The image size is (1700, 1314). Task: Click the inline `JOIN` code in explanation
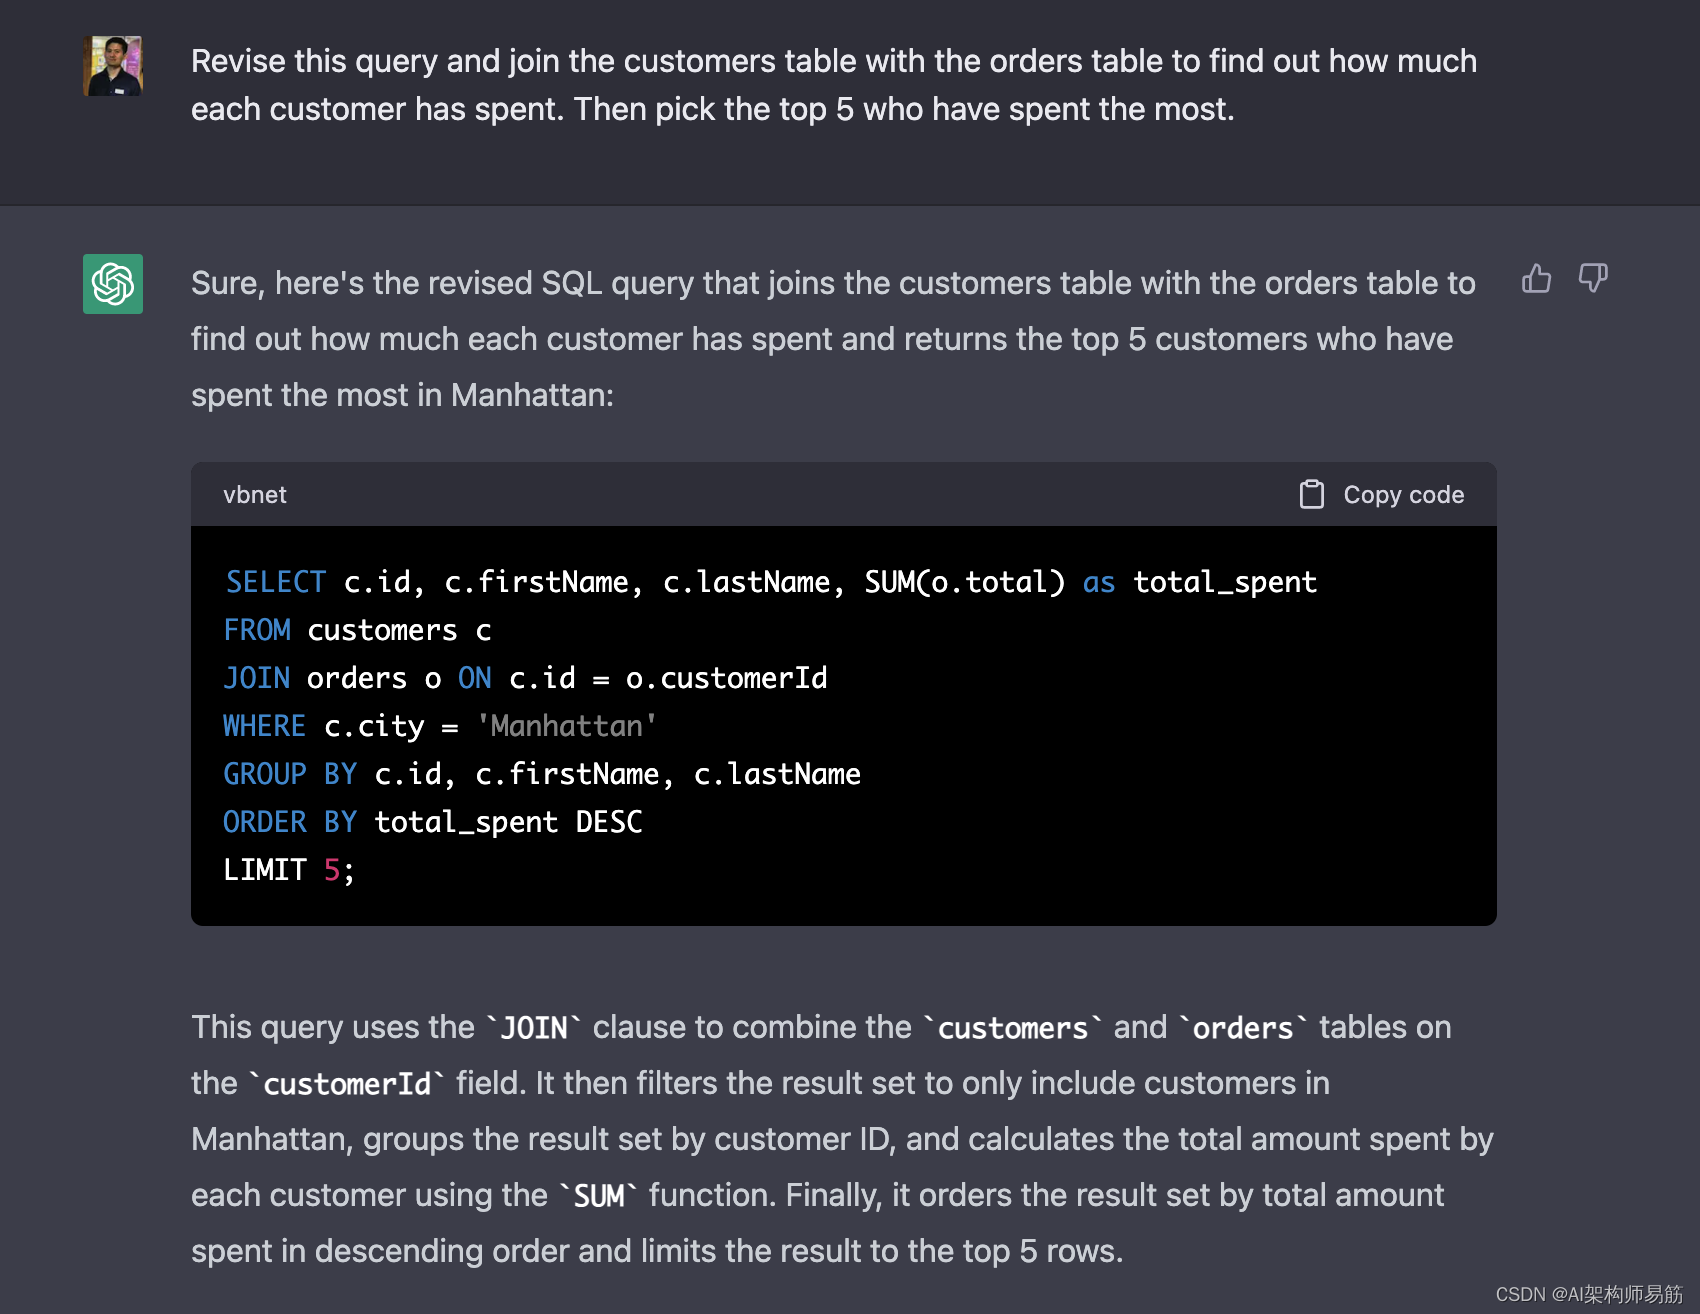[534, 1028]
